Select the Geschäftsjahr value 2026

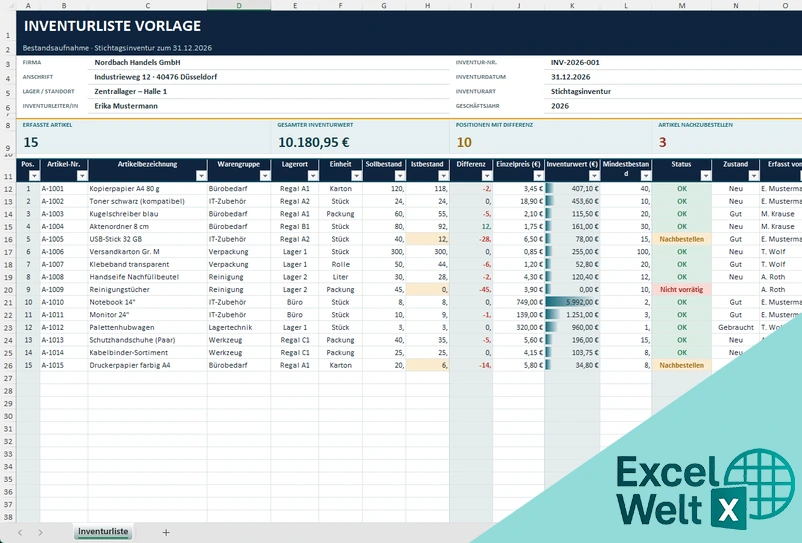coord(673,106)
